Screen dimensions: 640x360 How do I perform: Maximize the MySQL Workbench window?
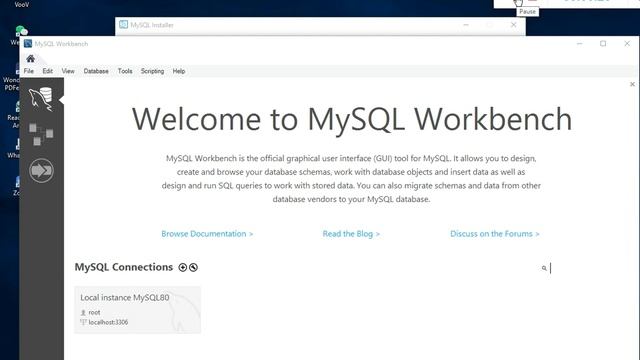(x=603, y=44)
